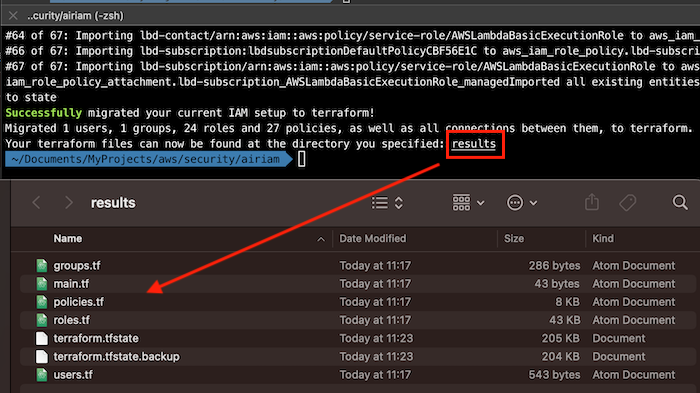Select the policies.tf file name
Viewport: 700px width, 393px height.
[x=79, y=302]
